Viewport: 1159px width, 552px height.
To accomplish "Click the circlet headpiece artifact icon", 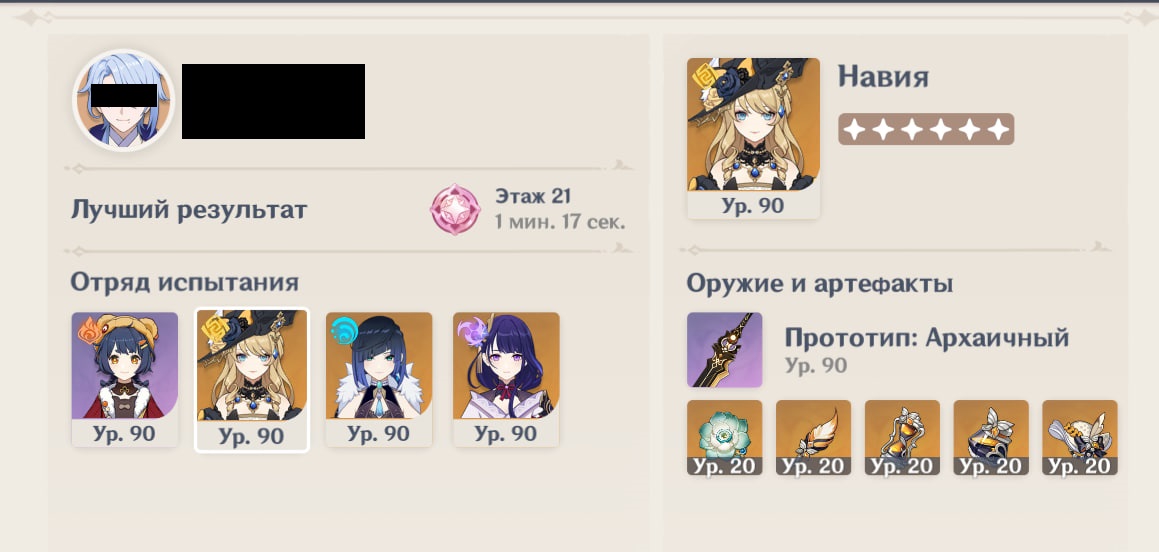I will 1079,437.
